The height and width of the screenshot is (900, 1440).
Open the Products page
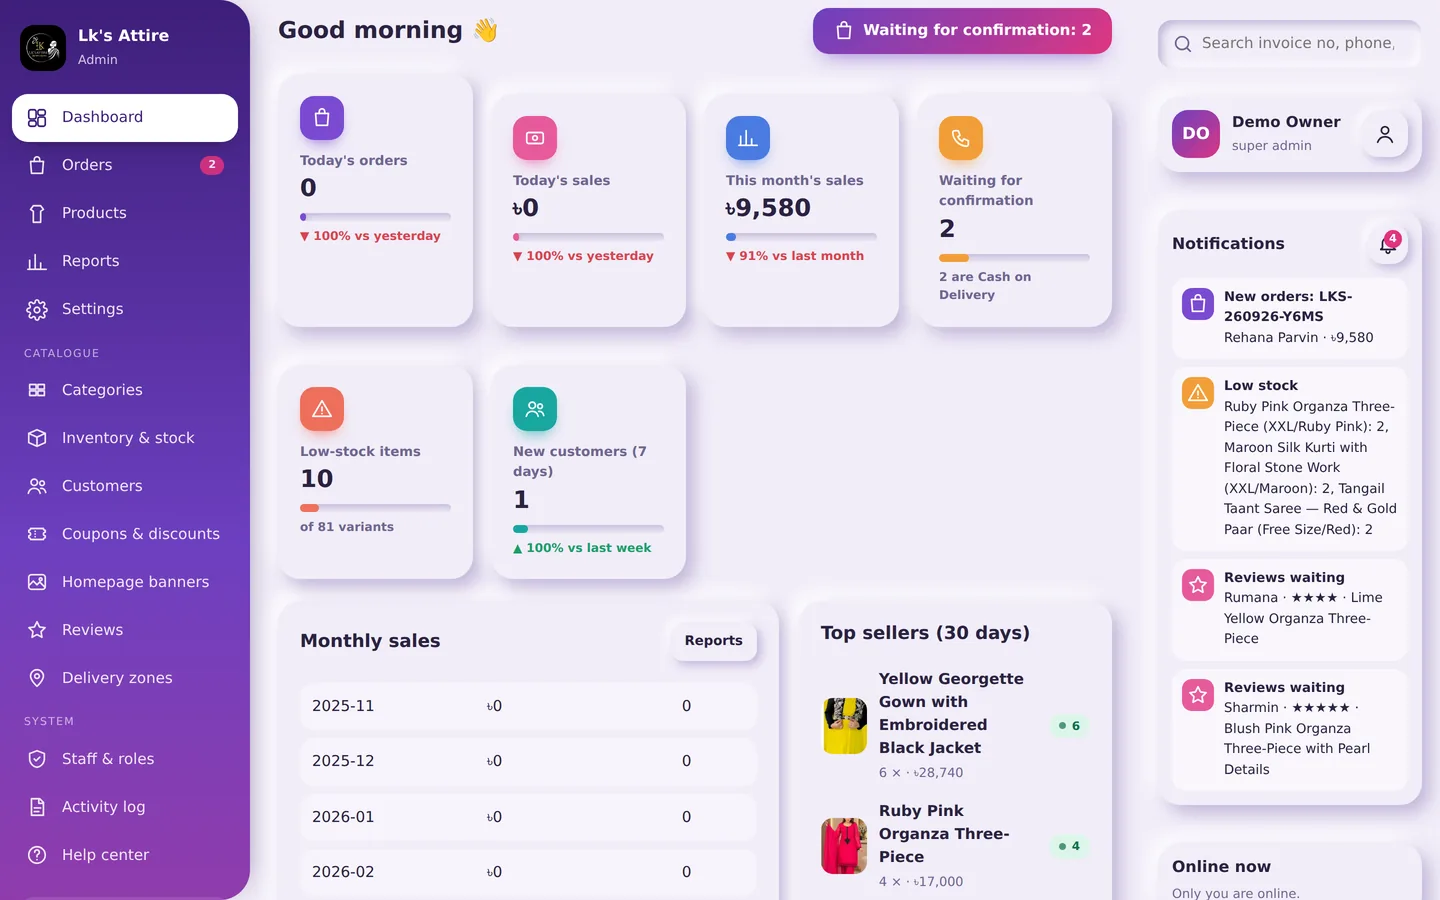tap(125, 214)
